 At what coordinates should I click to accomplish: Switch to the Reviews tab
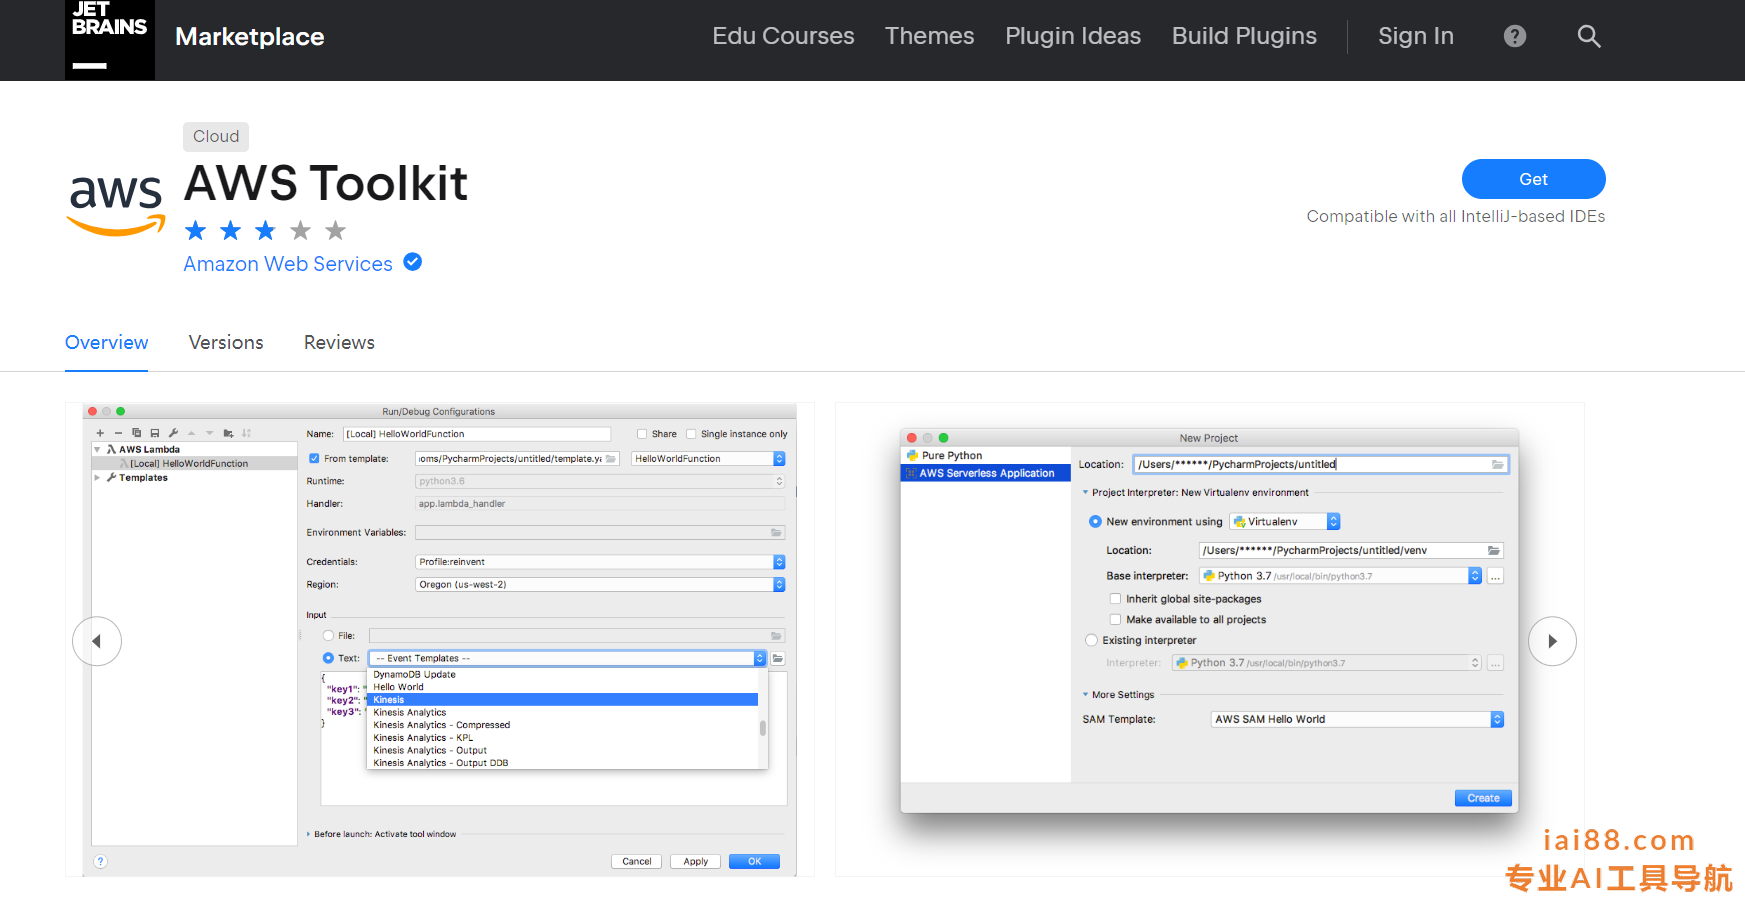[x=339, y=343]
